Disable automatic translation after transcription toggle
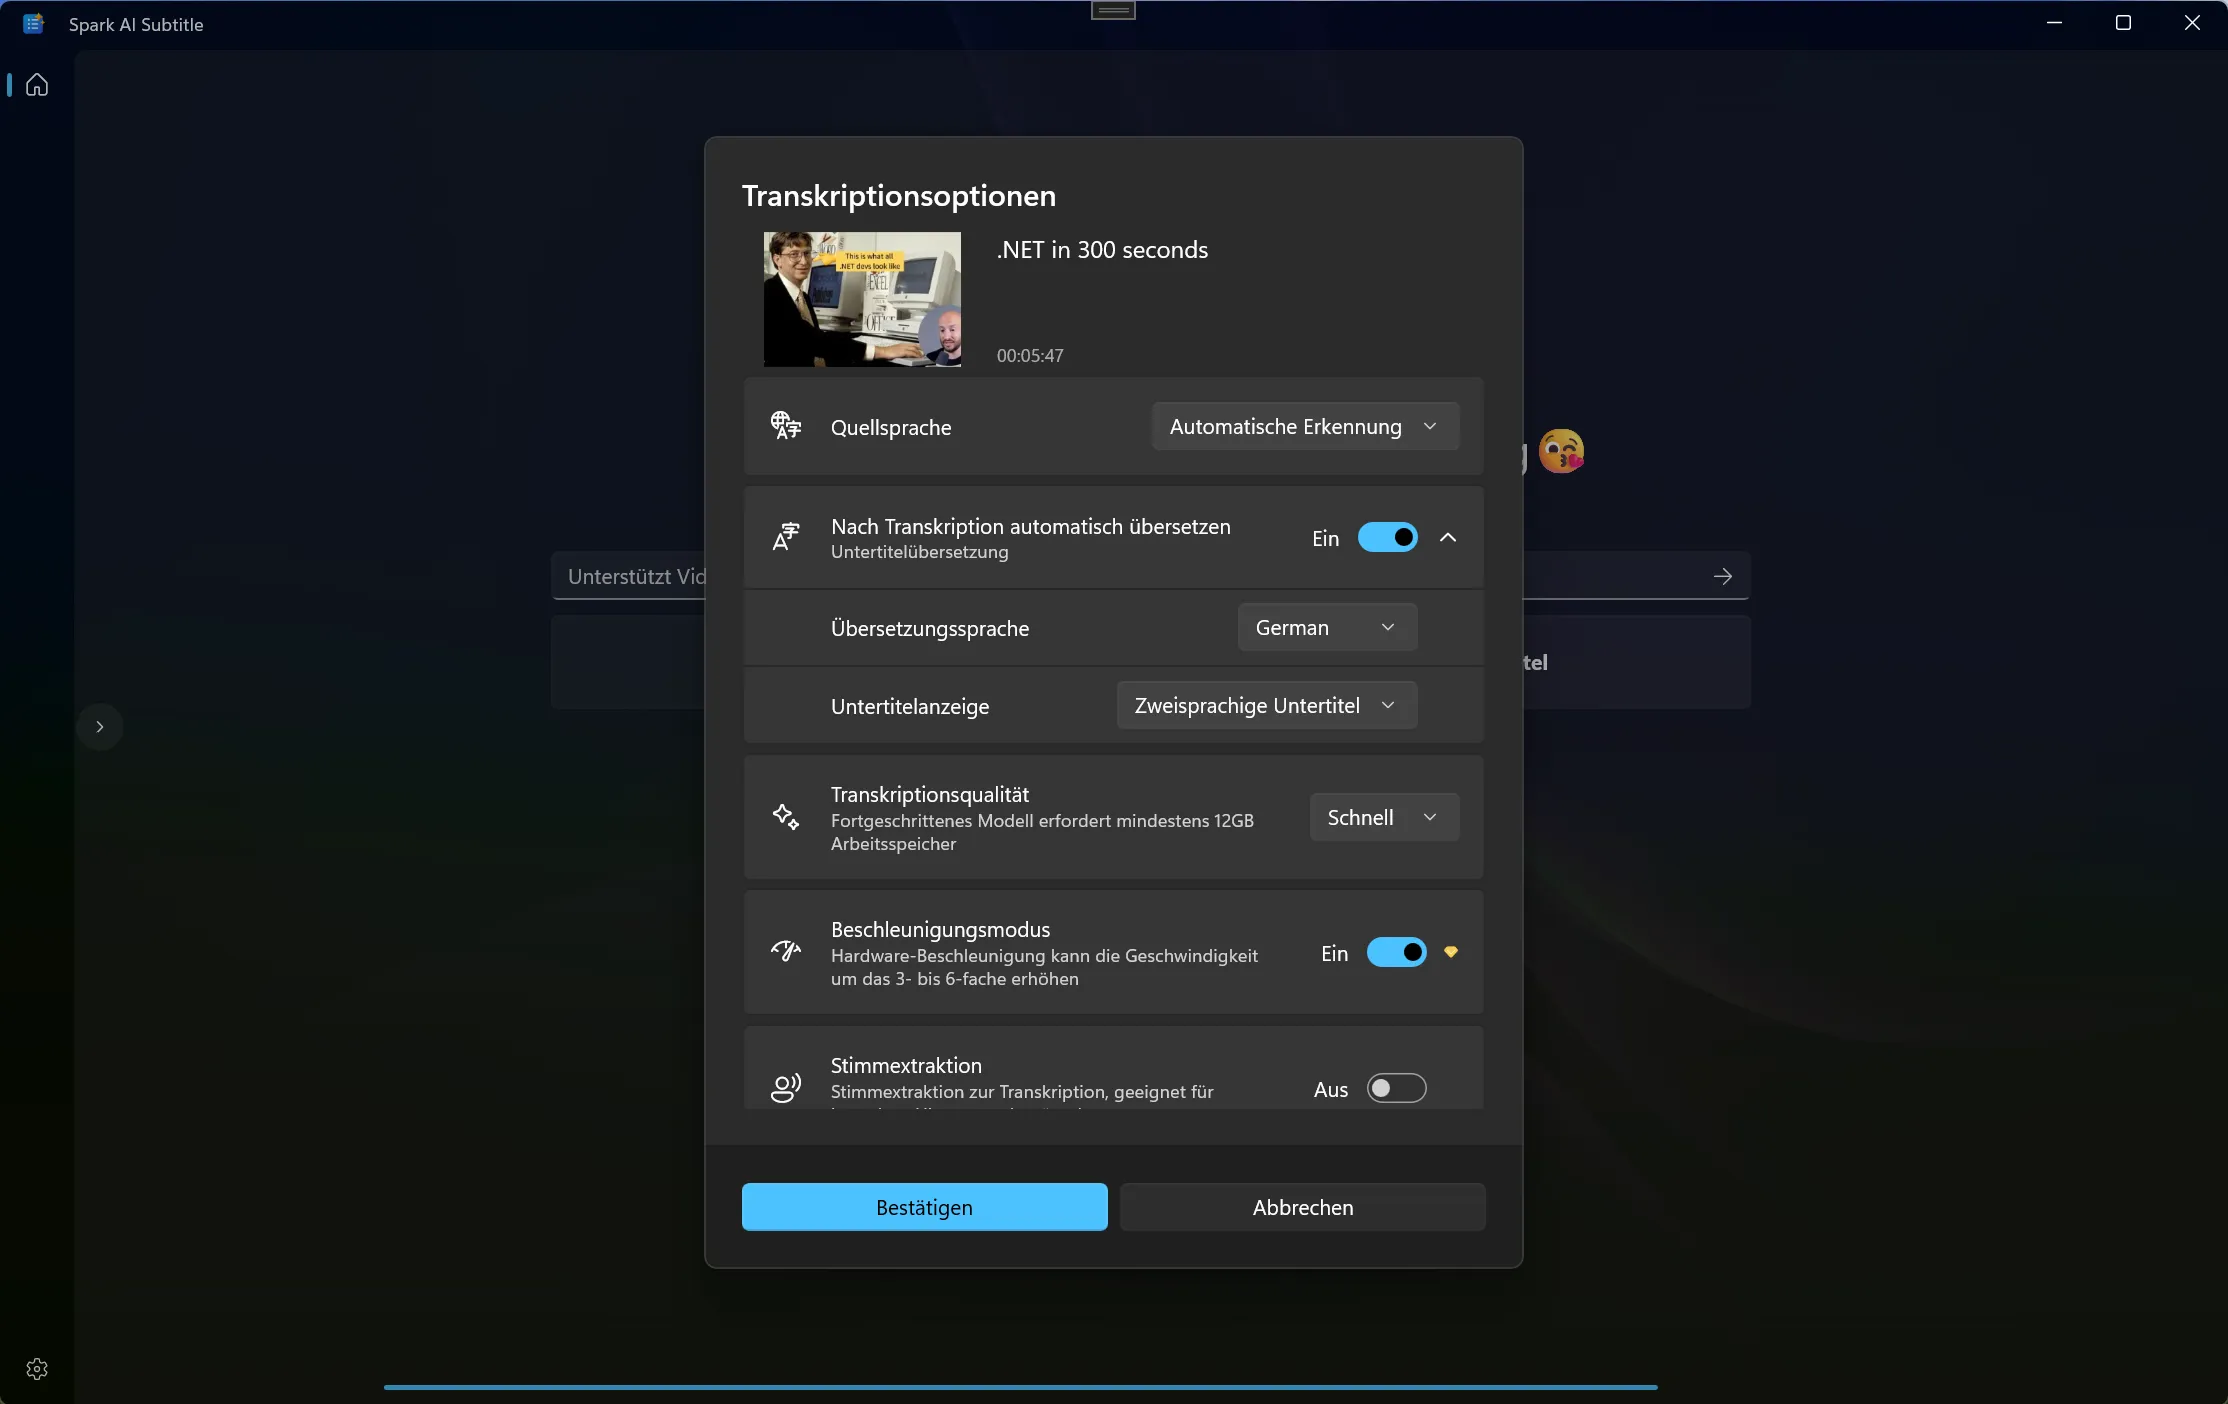This screenshot has height=1404, width=2228. click(x=1387, y=538)
